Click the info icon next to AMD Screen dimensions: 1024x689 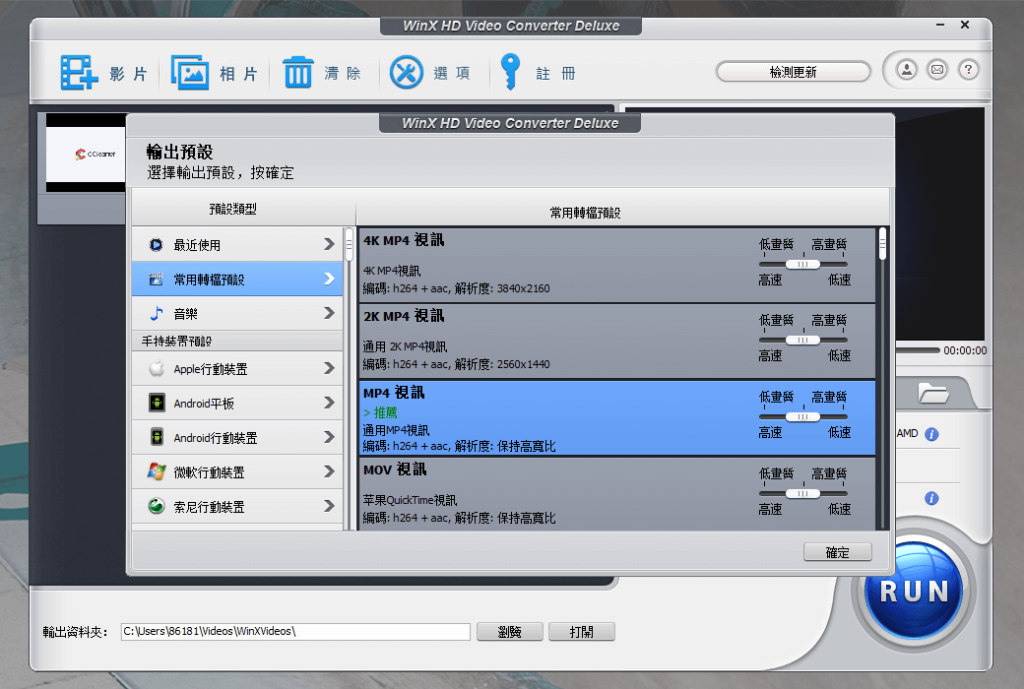coord(932,434)
